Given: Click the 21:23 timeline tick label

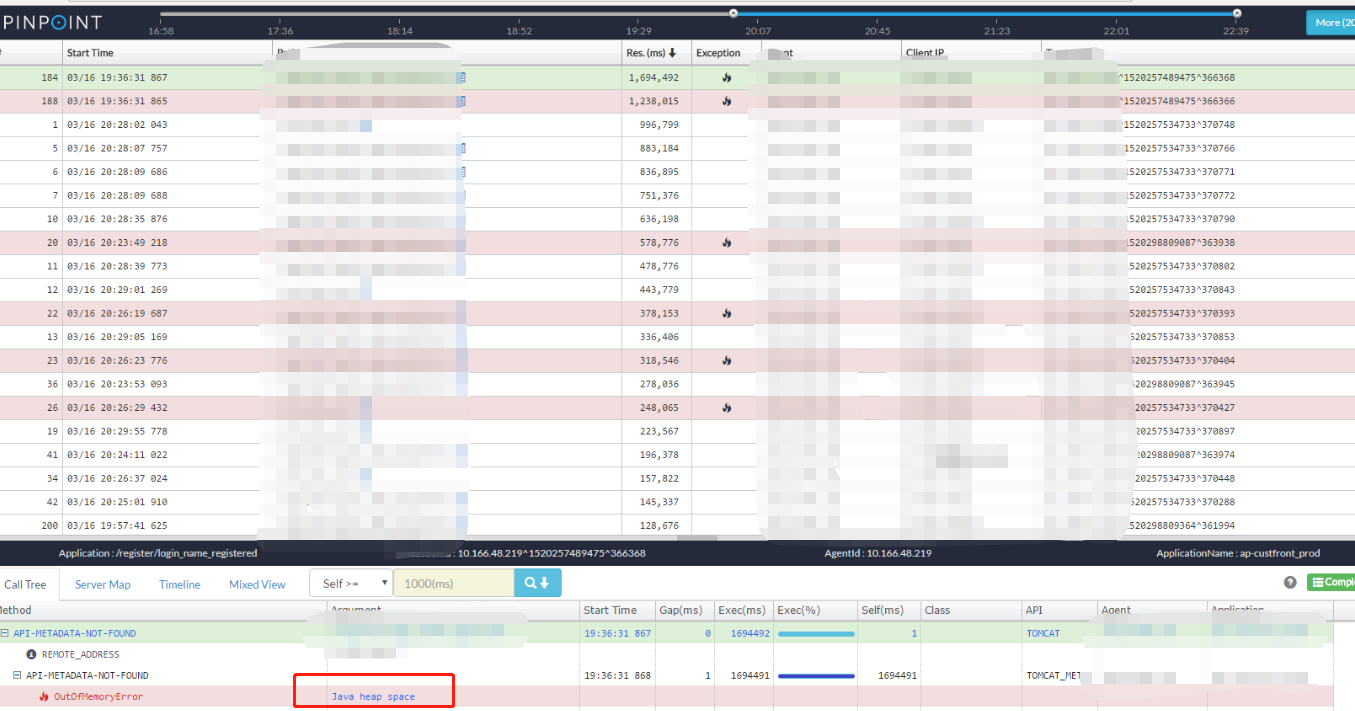Looking at the screenshot, I should pyautogui.click(x=997, y=31).
